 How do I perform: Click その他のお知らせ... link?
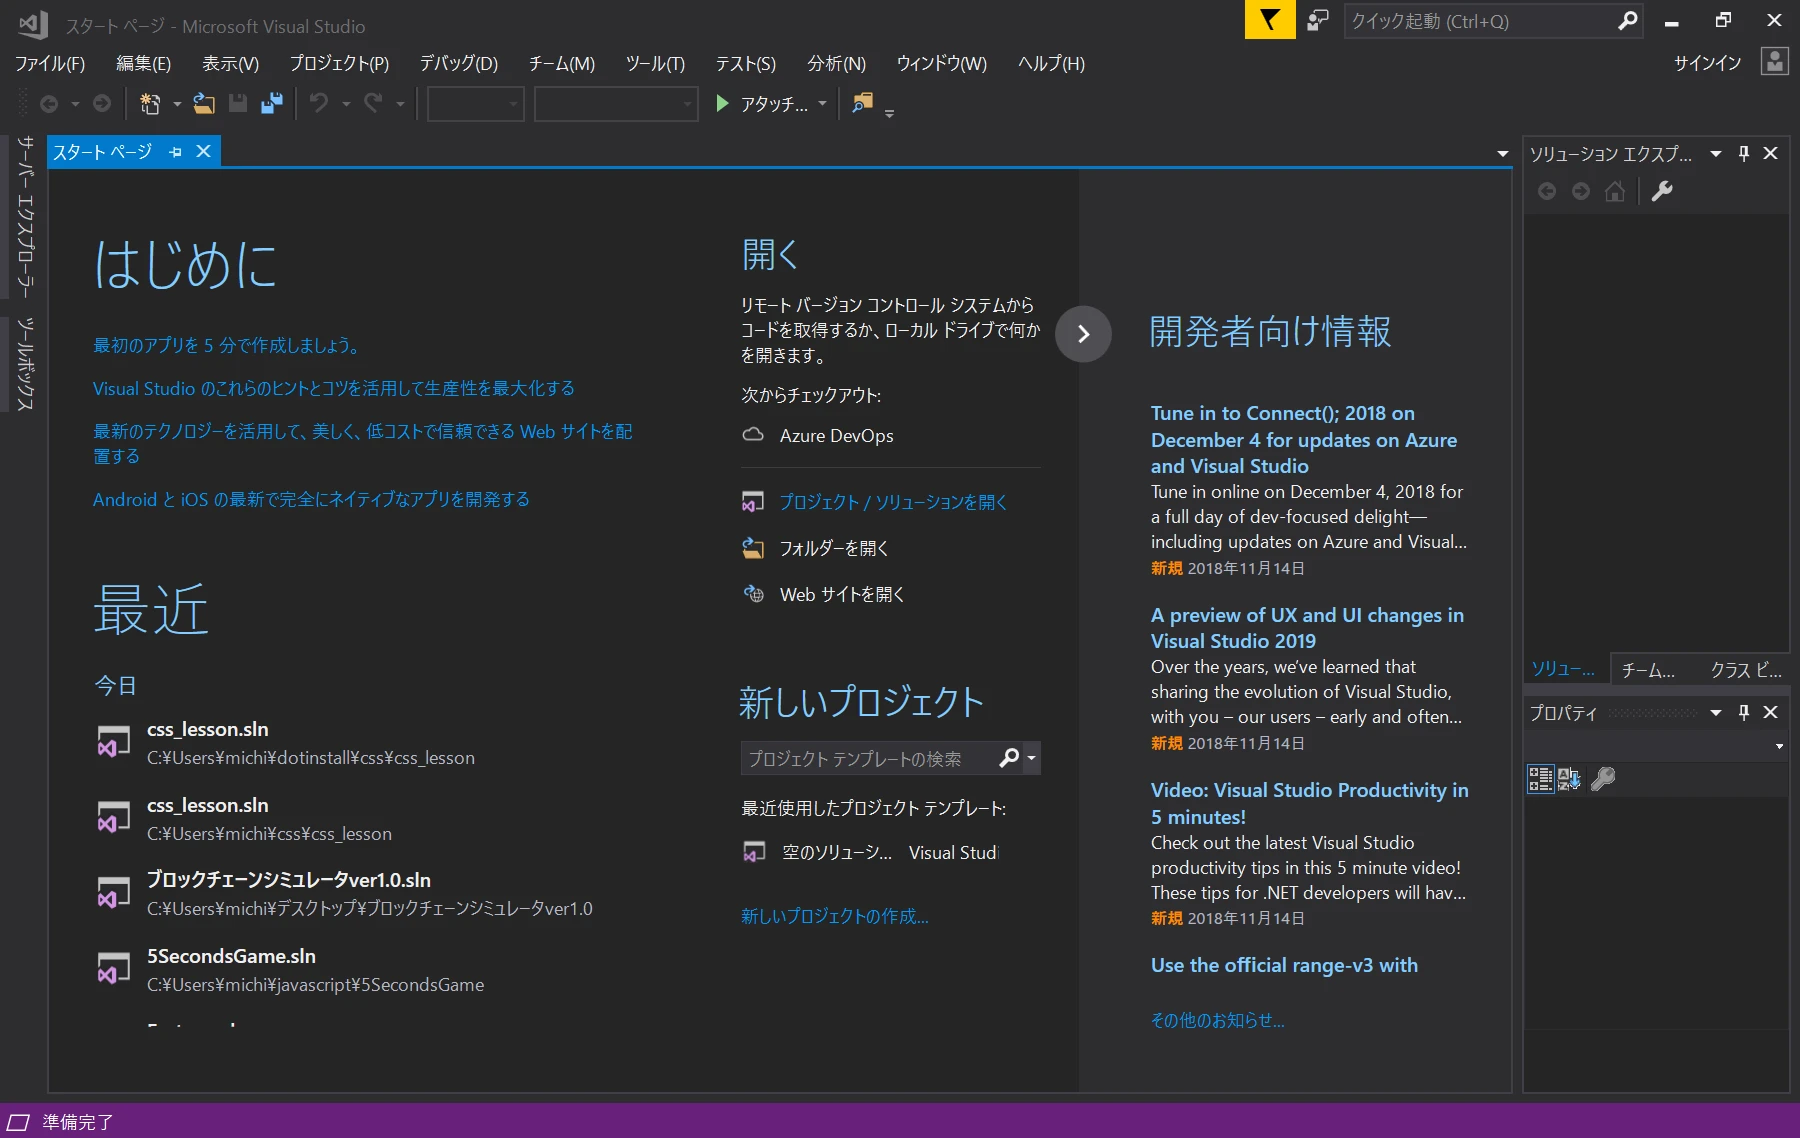point(1217,1020)
